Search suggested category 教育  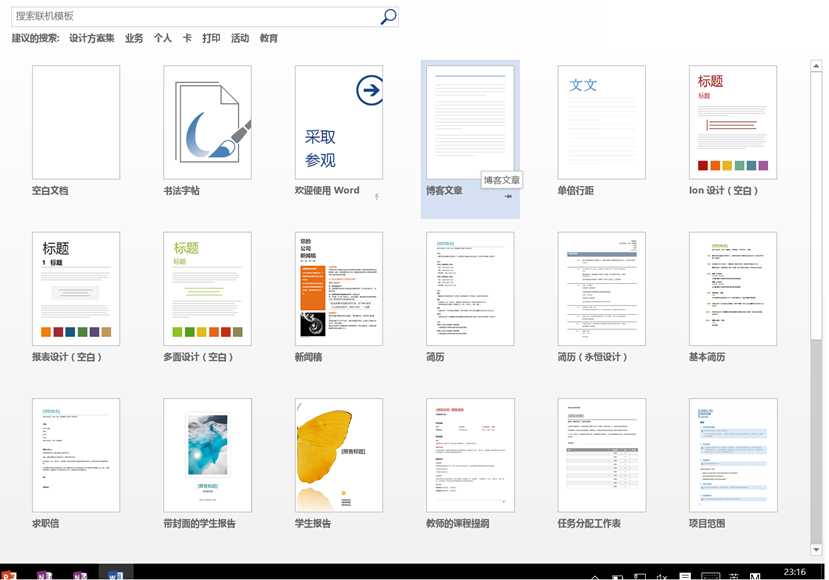pos(269,38)
